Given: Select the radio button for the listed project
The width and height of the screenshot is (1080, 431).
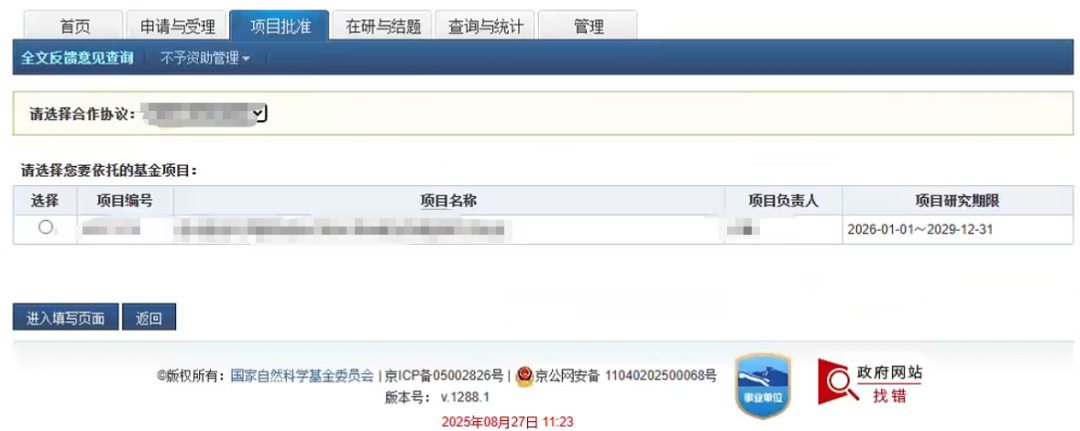Looking at the screenshot, I should (45, 227).
